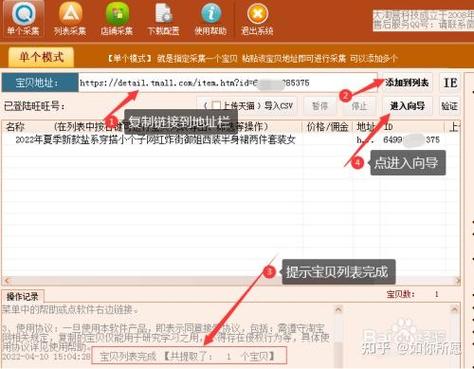Click the list horizontal scrollbar right arrow
This screenshot has height=369, width=474.
pos(457,281)
